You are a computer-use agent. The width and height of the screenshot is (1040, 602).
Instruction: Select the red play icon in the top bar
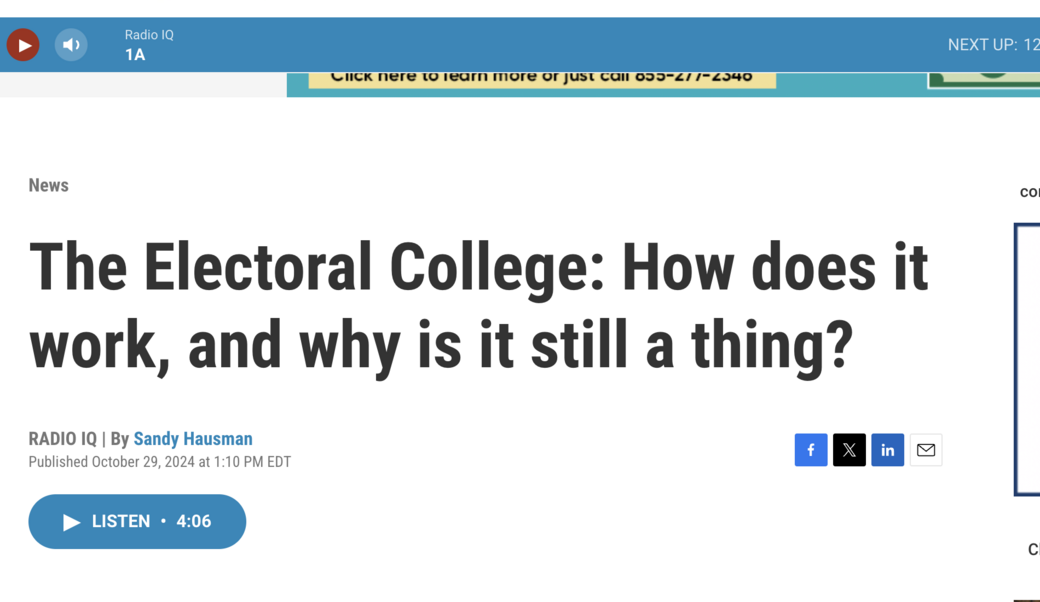click(22, 44)
